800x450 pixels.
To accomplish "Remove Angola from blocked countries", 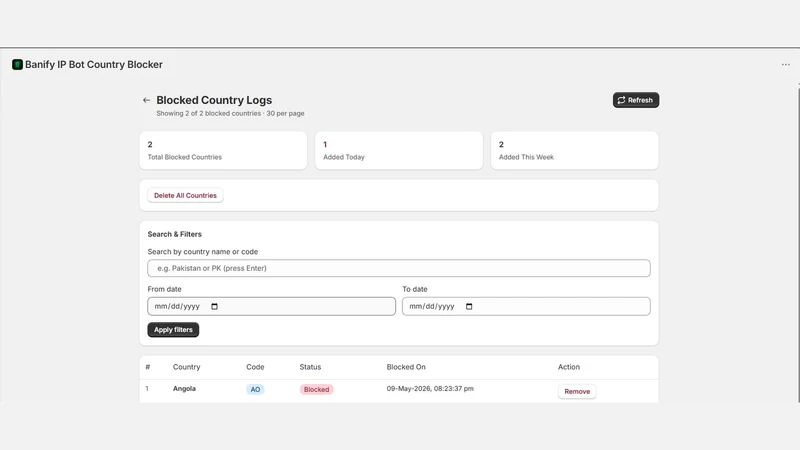I will pos(577,391).
